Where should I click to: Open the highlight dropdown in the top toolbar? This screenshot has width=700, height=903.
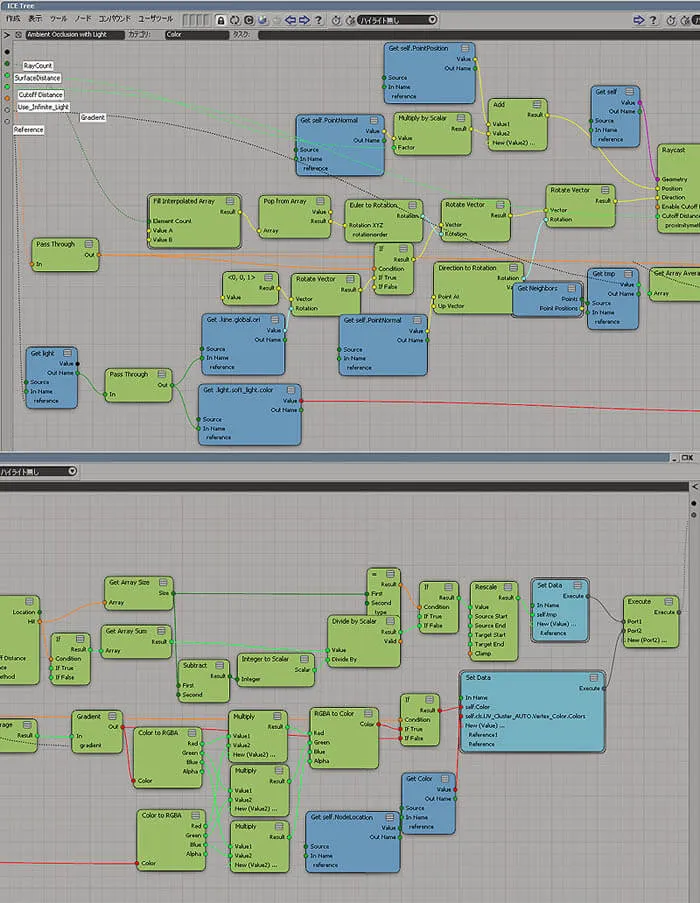397,20
